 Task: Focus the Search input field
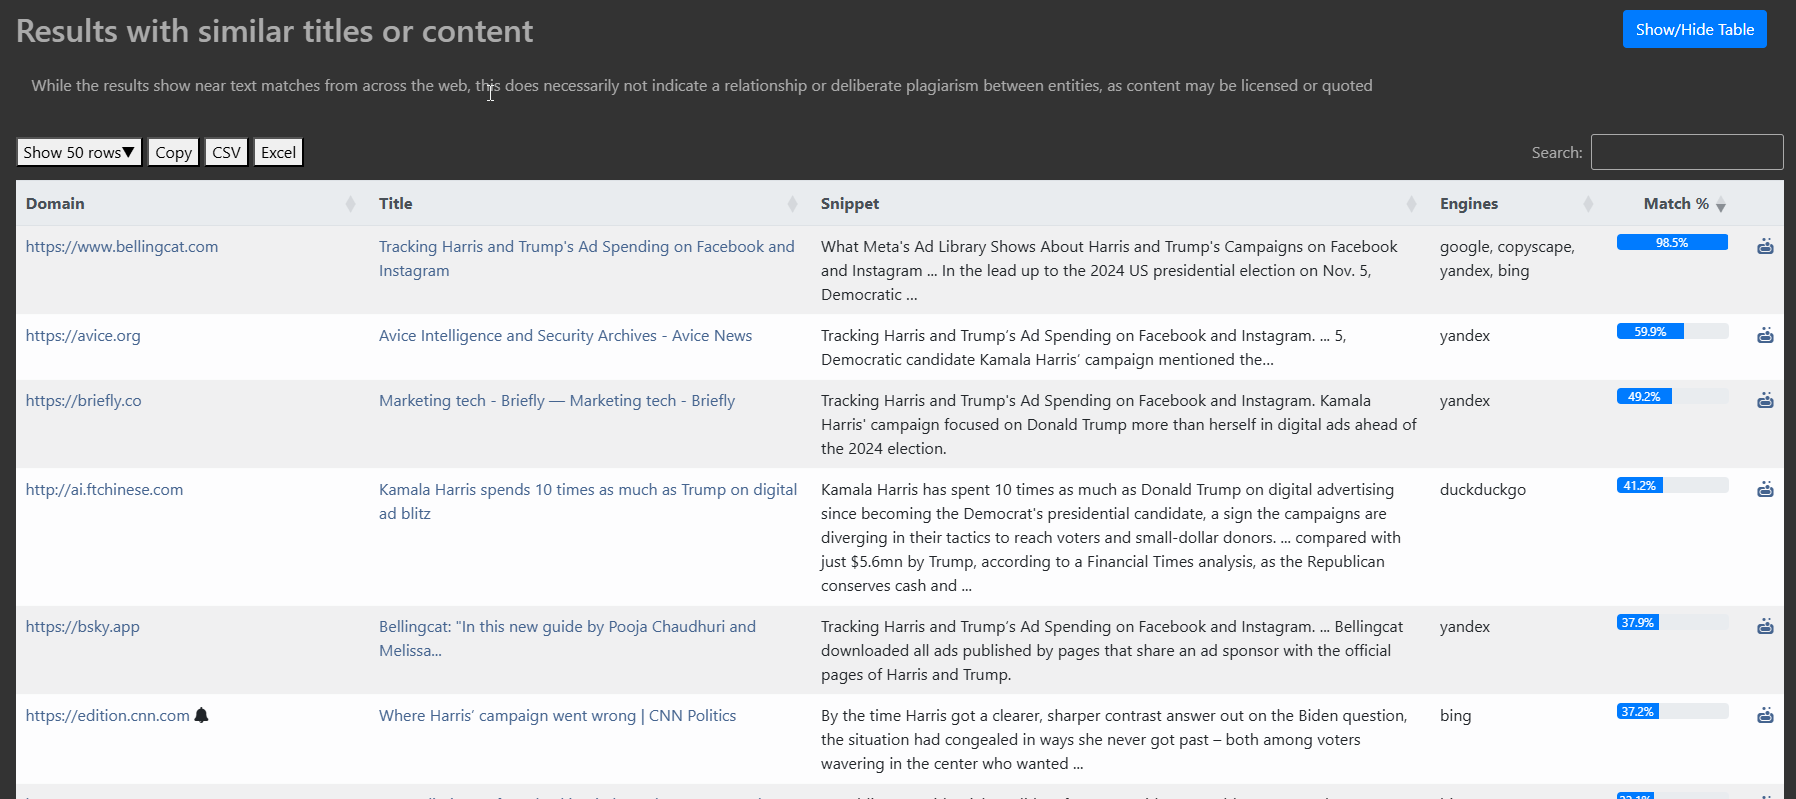(1687, 152)
